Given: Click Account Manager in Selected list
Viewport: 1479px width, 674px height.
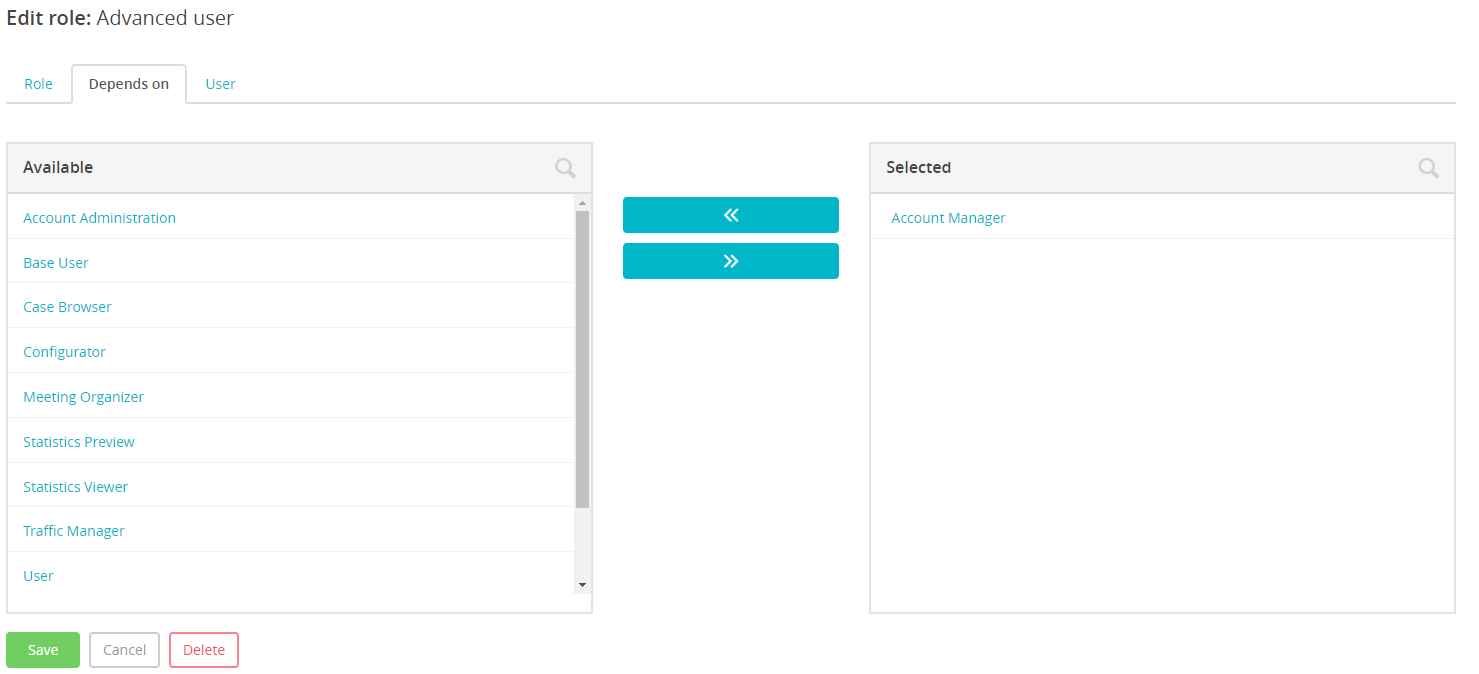Looking at the screenshot, I should pyautogui.click(x=948, y=218).
